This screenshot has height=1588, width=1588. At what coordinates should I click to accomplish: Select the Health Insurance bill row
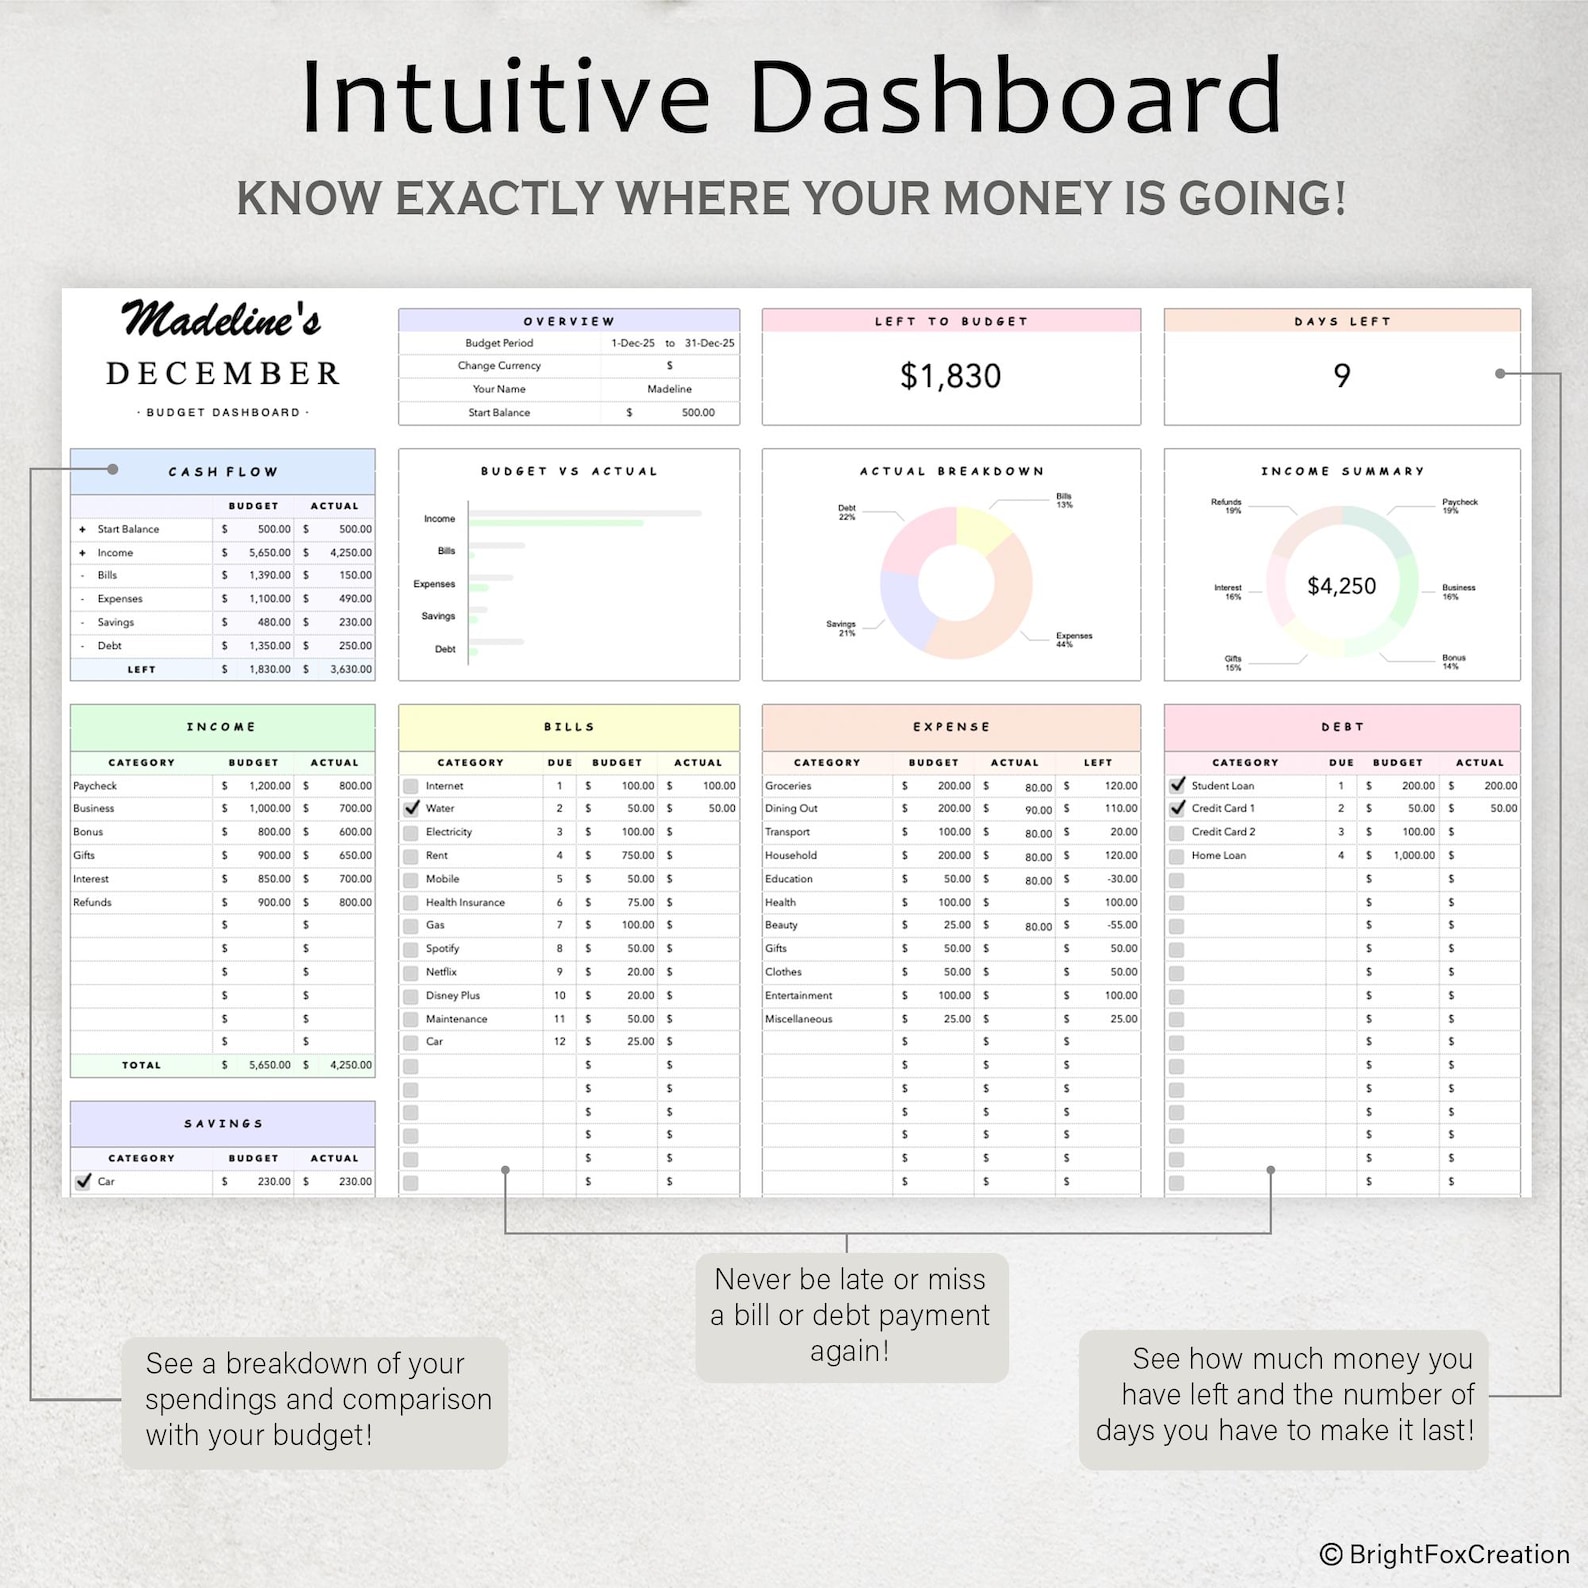569,902
